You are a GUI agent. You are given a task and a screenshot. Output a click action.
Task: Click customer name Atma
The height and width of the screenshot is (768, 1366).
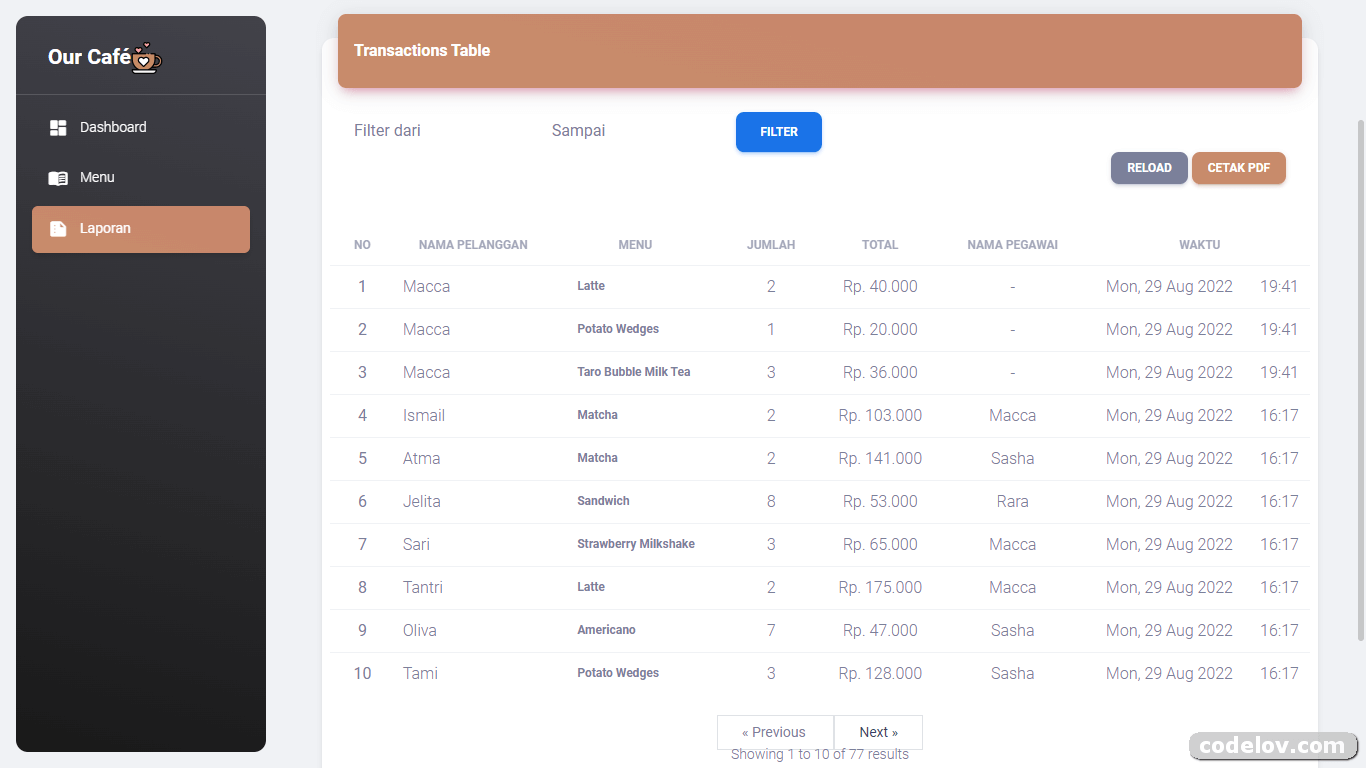click(422, 458)
